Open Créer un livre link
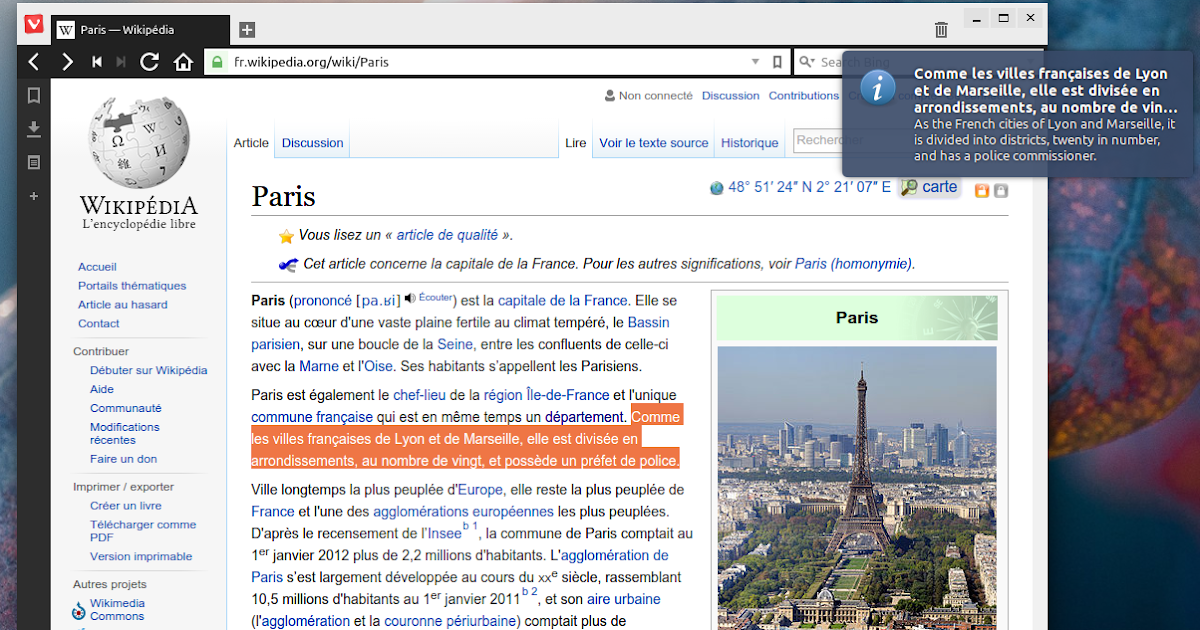 click(126, 506)
